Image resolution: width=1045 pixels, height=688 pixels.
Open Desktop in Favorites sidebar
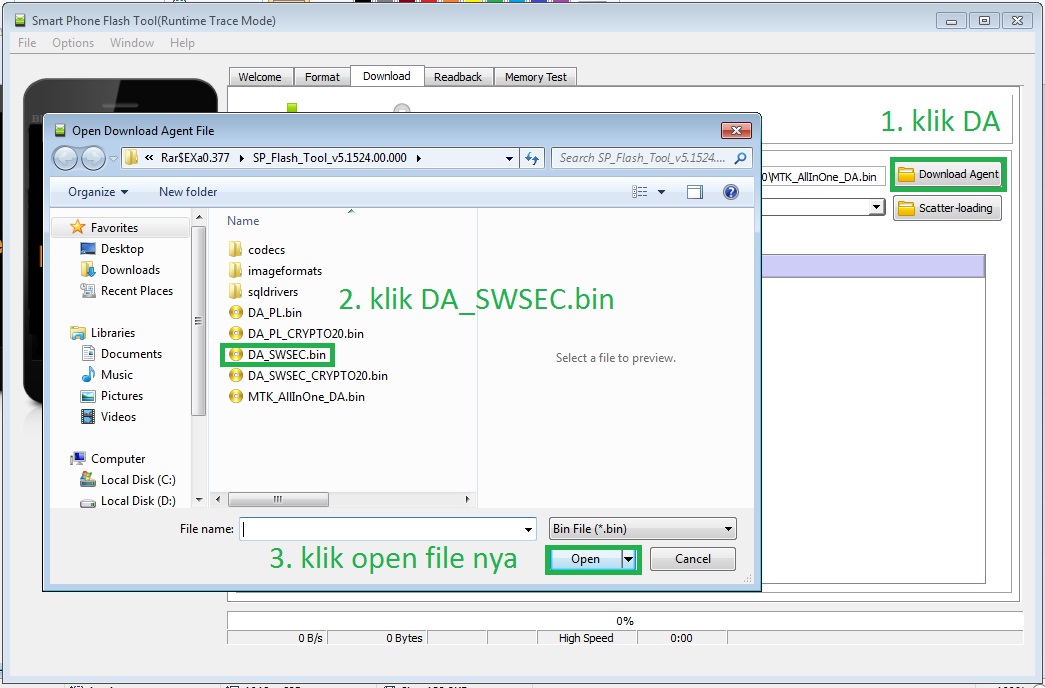[122, 249]
